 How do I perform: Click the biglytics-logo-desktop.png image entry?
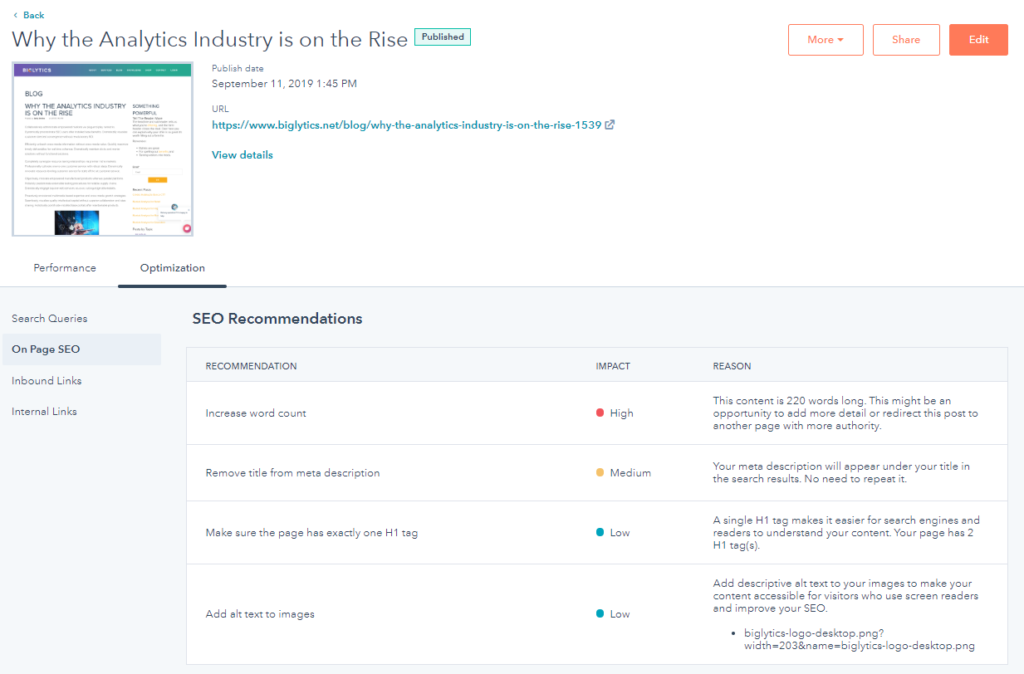(x=859, y=639)
